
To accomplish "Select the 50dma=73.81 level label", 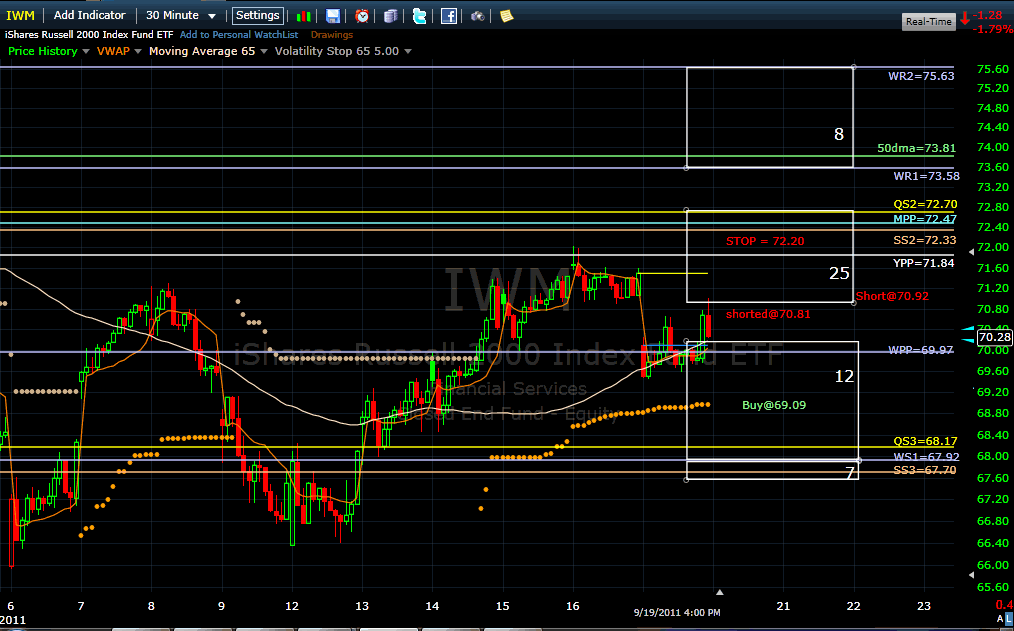I will tap(916, 148).
